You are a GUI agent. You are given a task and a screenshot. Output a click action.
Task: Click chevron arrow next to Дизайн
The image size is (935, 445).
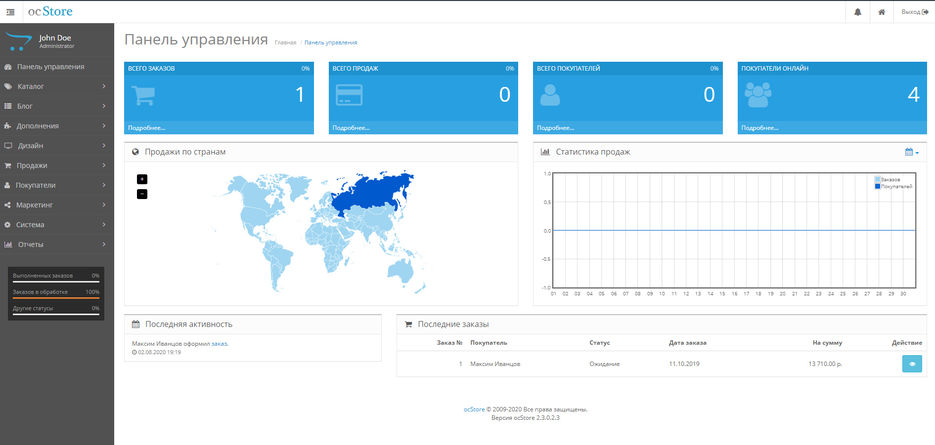click(x=104, y=146)
